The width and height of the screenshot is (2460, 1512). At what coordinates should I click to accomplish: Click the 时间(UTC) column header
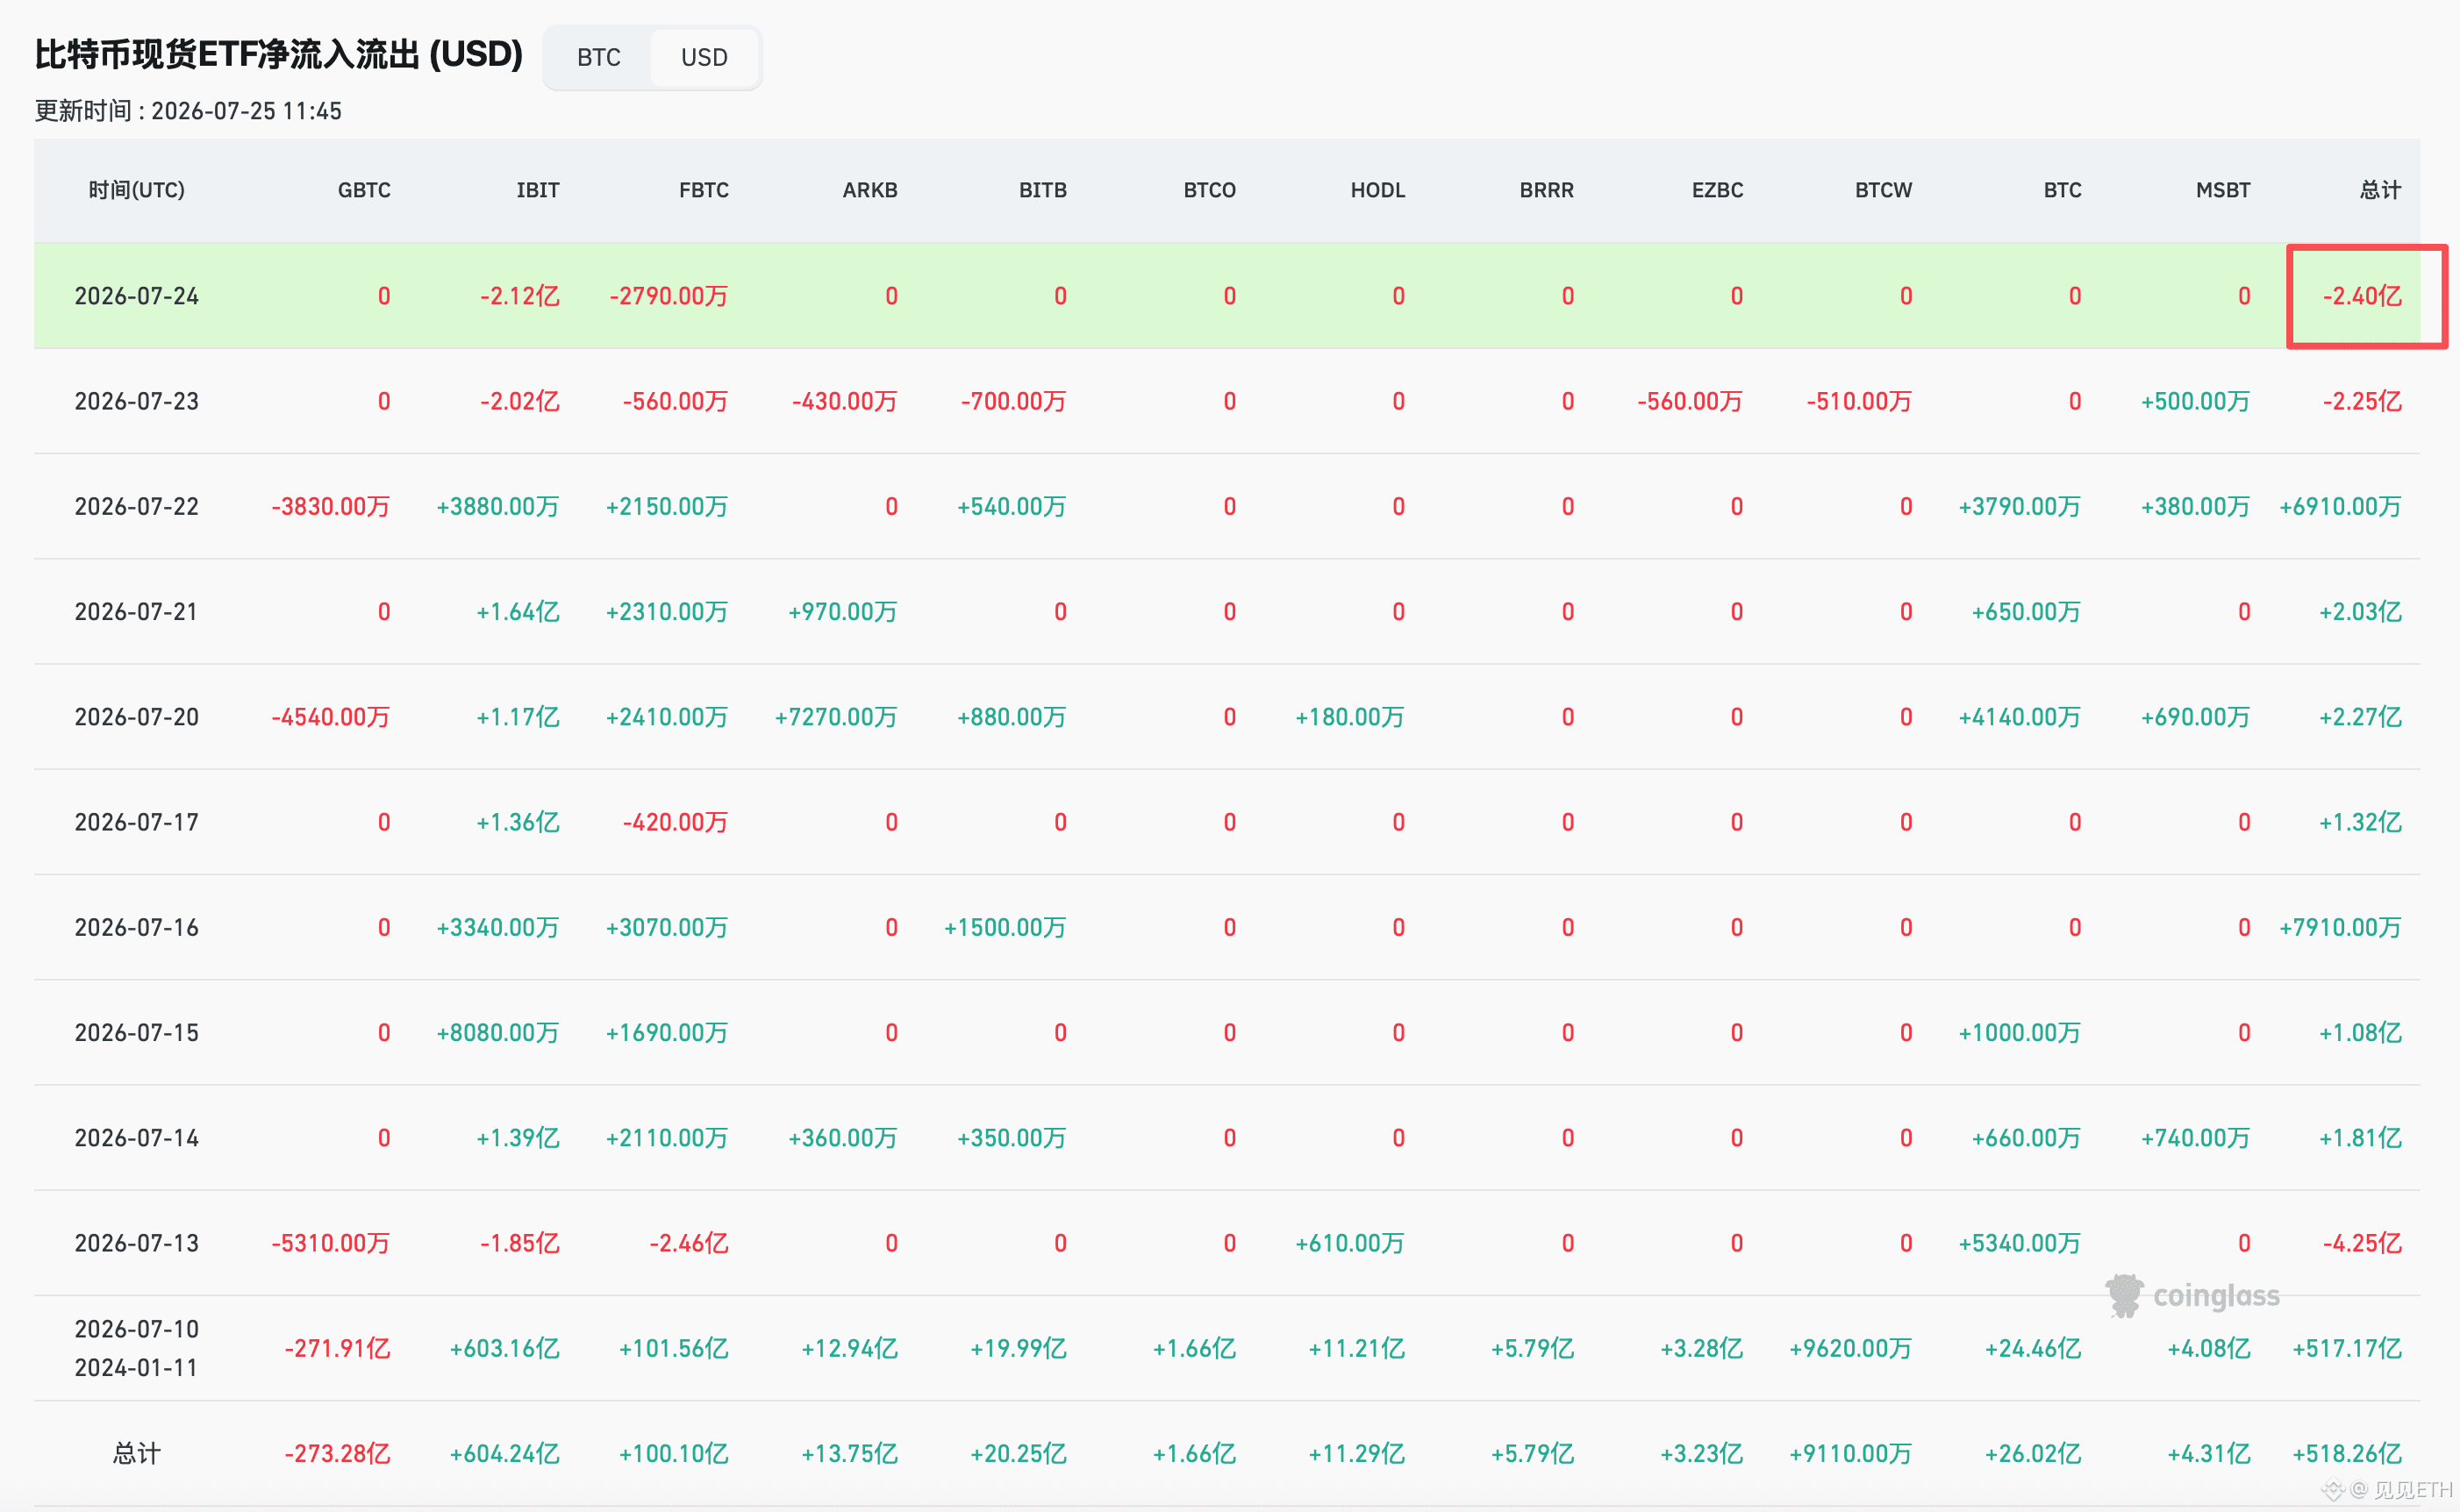click(x=137, y=190)
